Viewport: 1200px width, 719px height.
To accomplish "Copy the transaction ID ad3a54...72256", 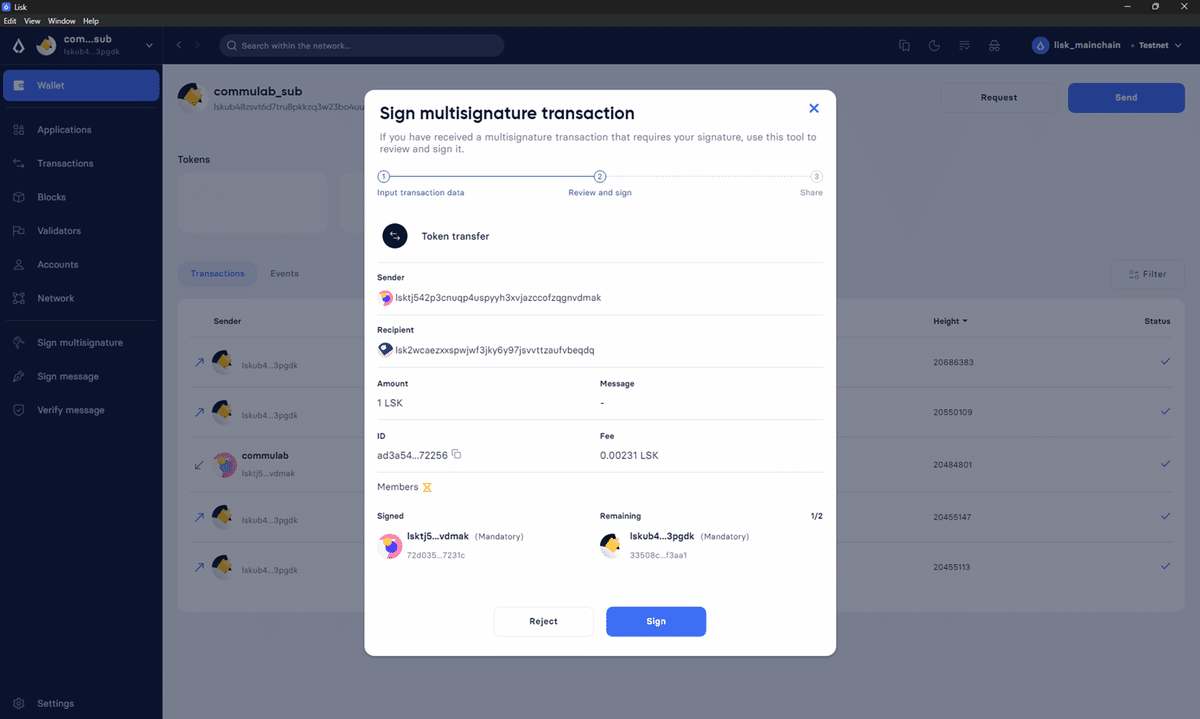I will pyautogui.click(x=456, y=454).
